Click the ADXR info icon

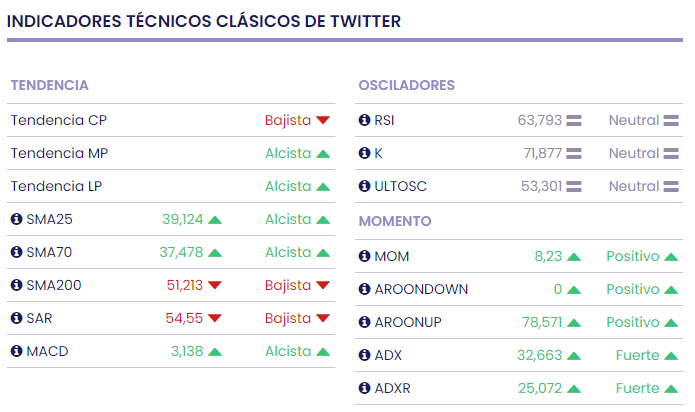click(364, 388)
